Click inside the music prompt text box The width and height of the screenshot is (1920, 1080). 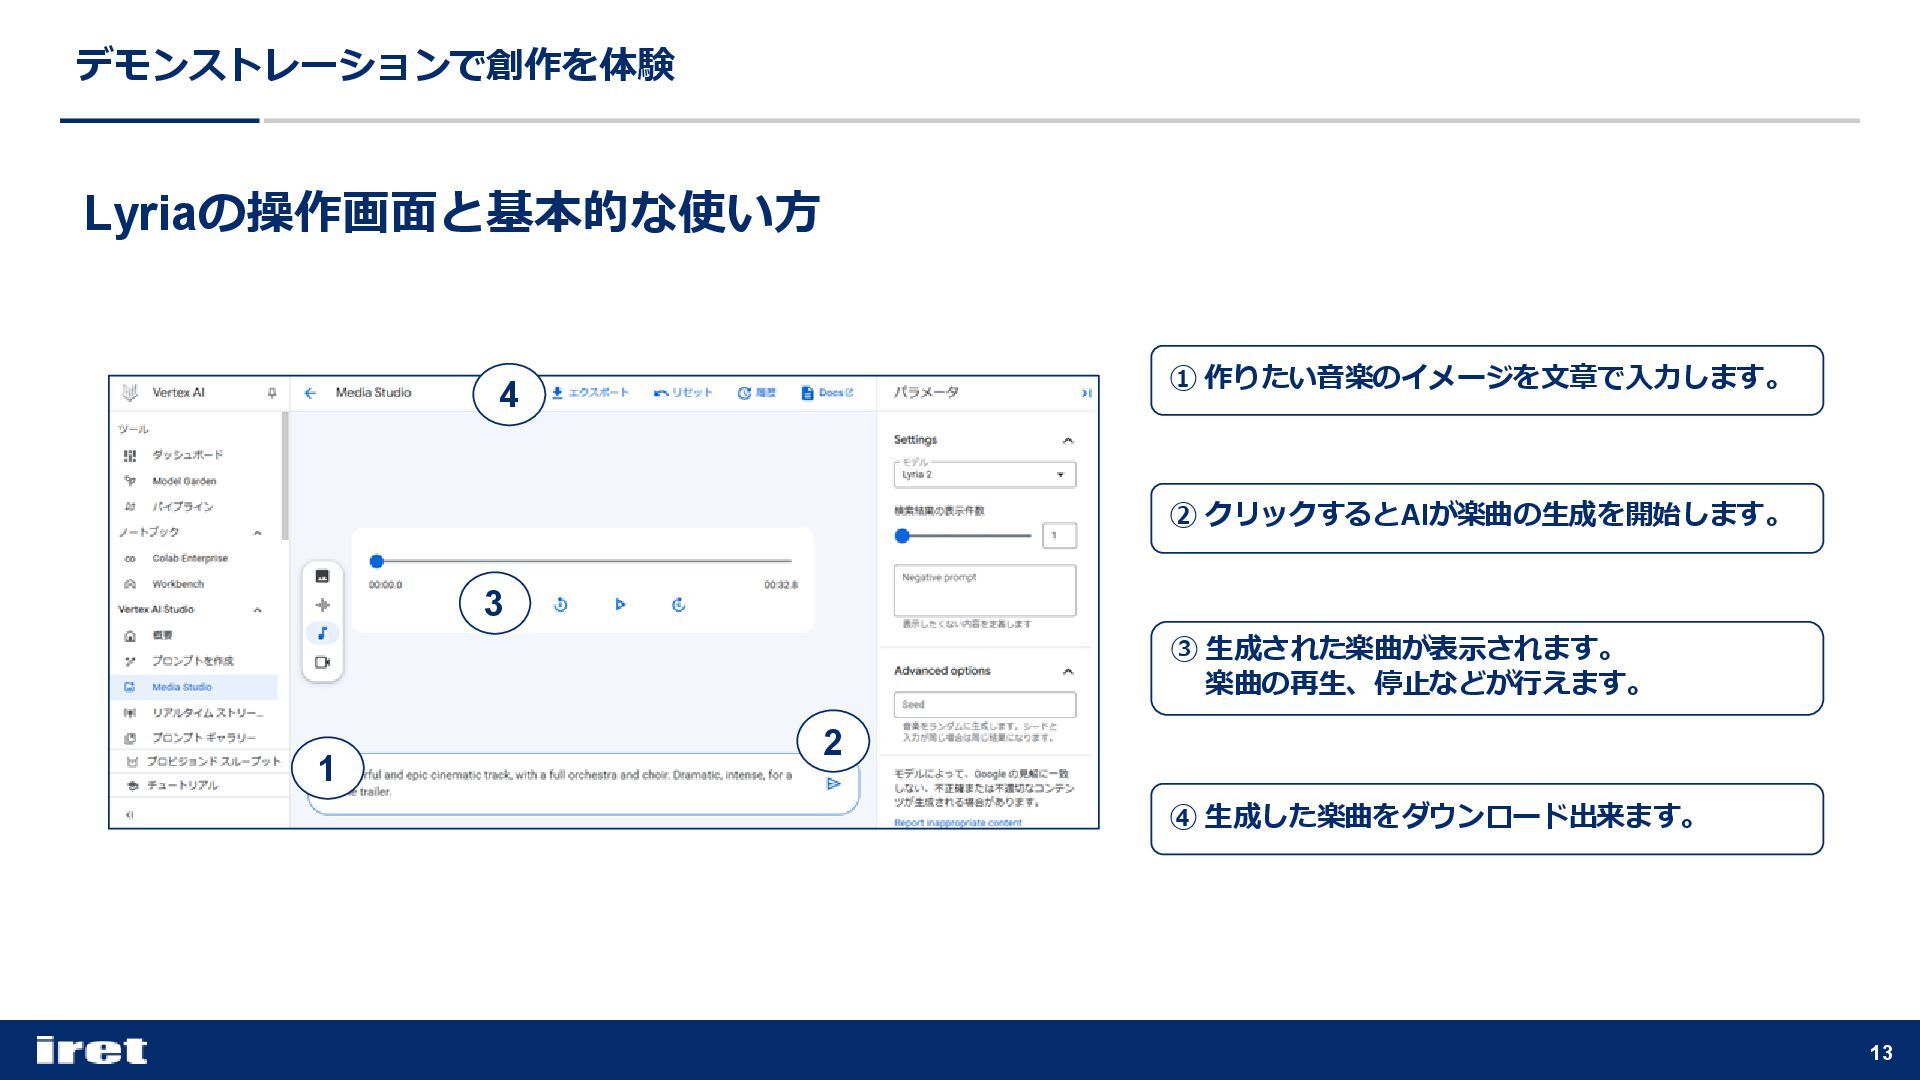[x=583, y=784]
